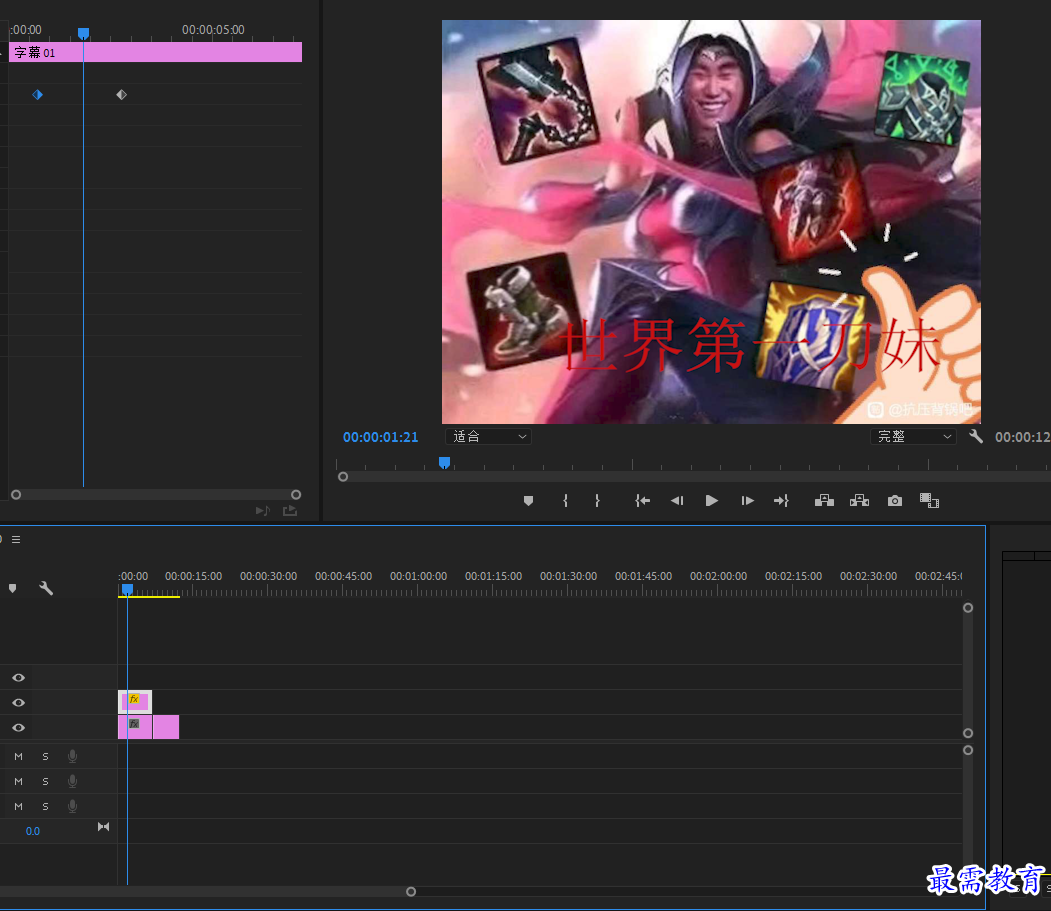This screenshot has height=911, width=1051.
Task: Click the timeline playhead handle
Action: [127, 589]
